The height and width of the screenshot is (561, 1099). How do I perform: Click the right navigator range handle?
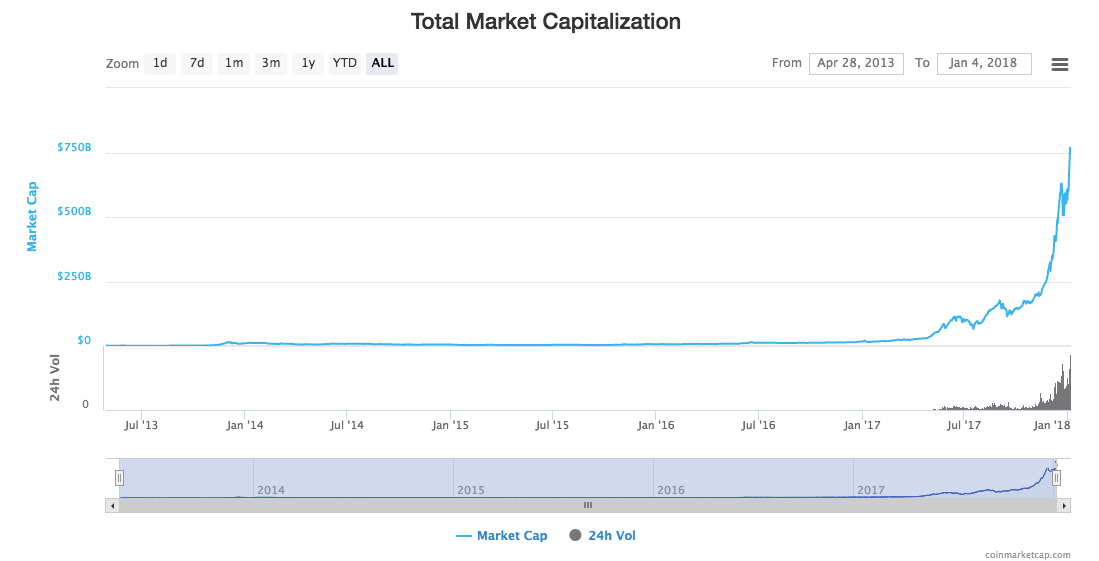click(x=1056, y=478)
